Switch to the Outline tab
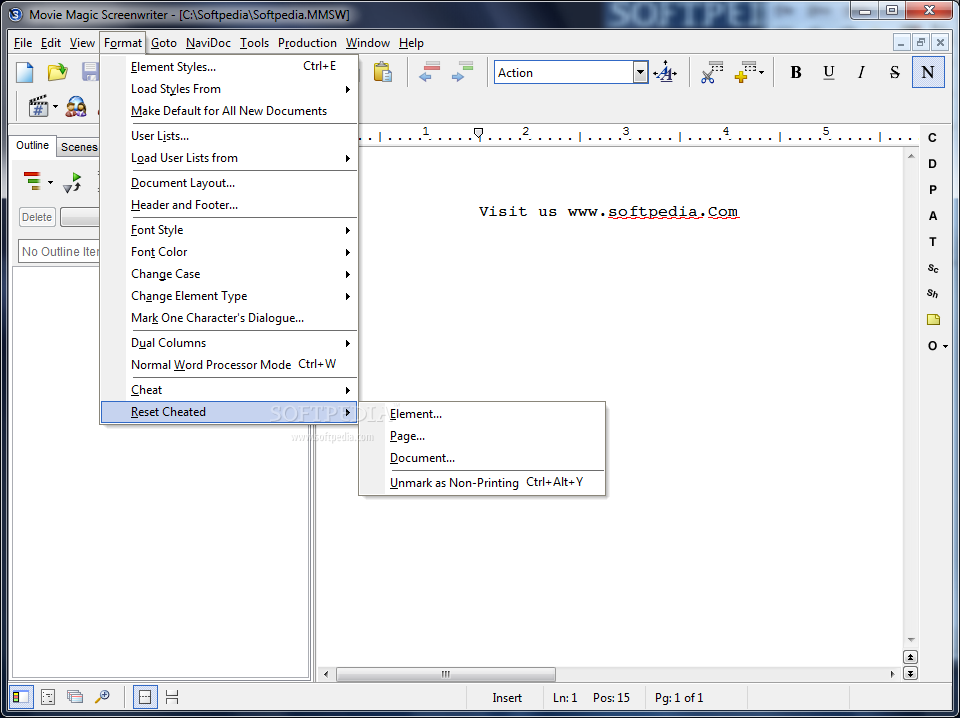 click(32, 145)
